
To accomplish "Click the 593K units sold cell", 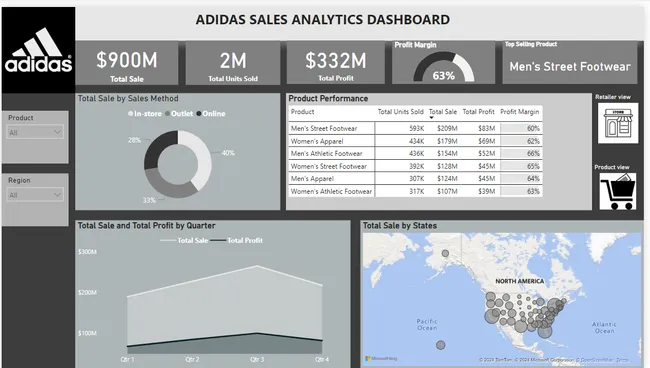I will pos(416,128).
